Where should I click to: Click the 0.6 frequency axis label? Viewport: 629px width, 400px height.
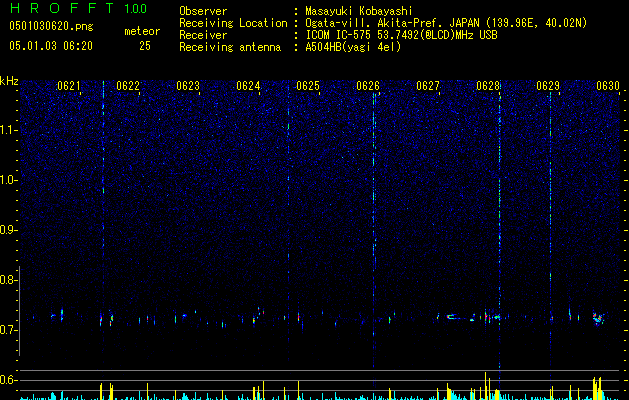[7, 380]
